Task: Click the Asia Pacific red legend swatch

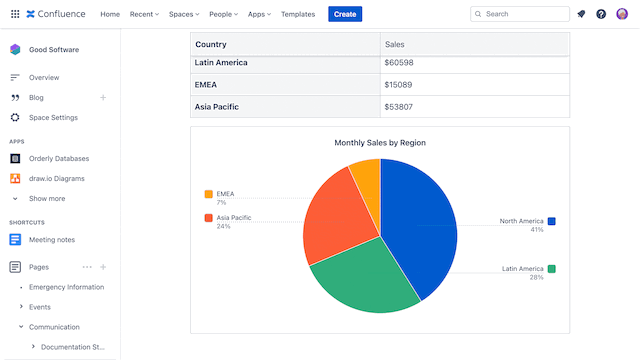Action: pyautogui.click(x=209, y=218)
